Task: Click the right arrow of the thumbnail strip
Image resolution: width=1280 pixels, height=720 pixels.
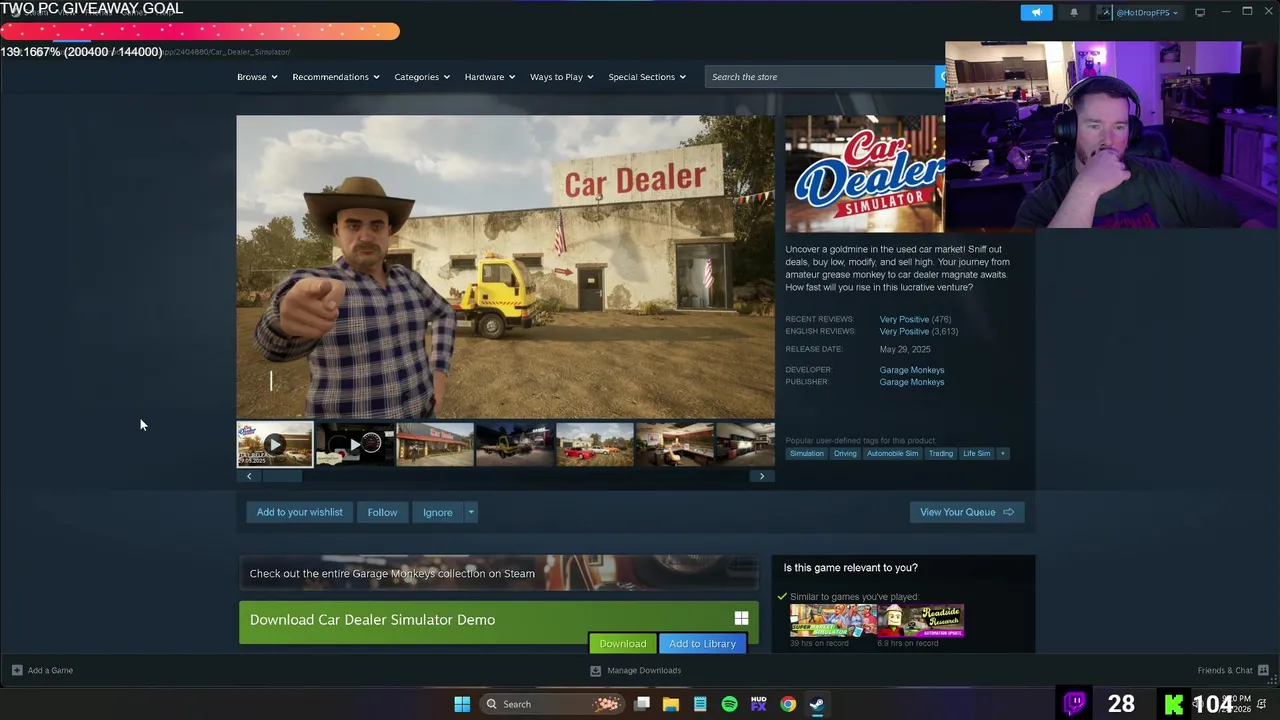Action: click(x=762, y=476)
